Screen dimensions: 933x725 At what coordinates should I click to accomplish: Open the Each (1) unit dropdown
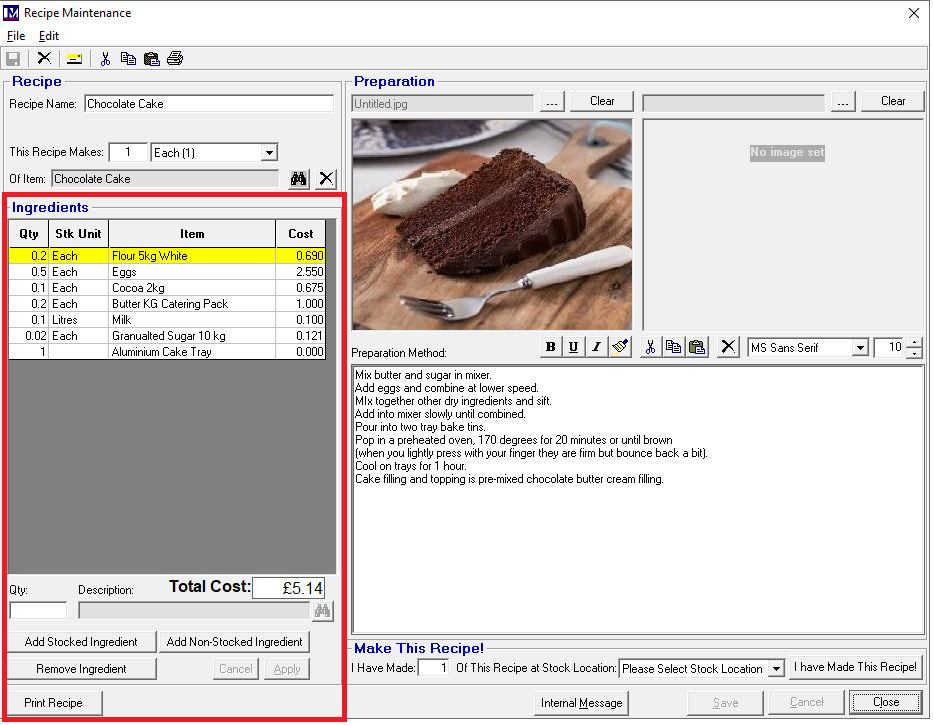pos(268,153)
